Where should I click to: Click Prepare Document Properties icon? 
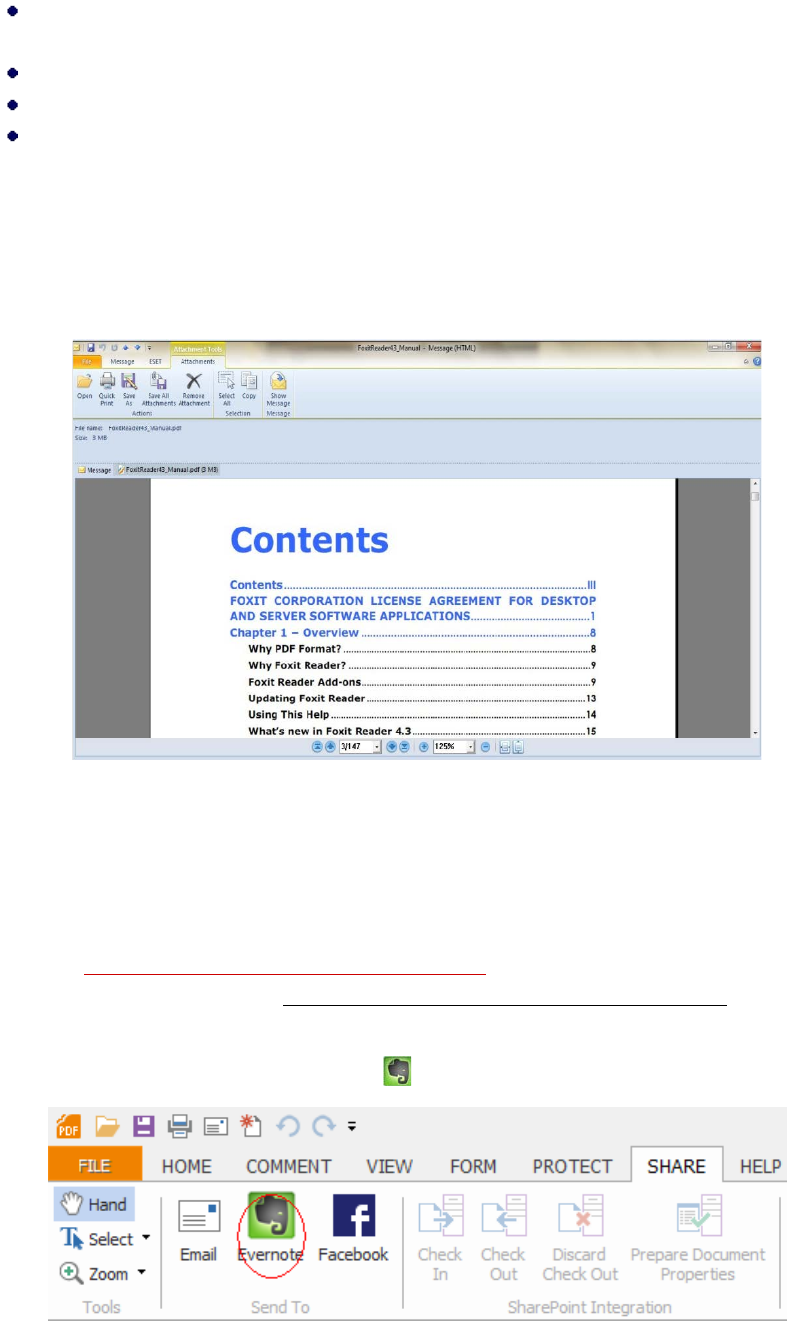click(x=698, y=1216)
